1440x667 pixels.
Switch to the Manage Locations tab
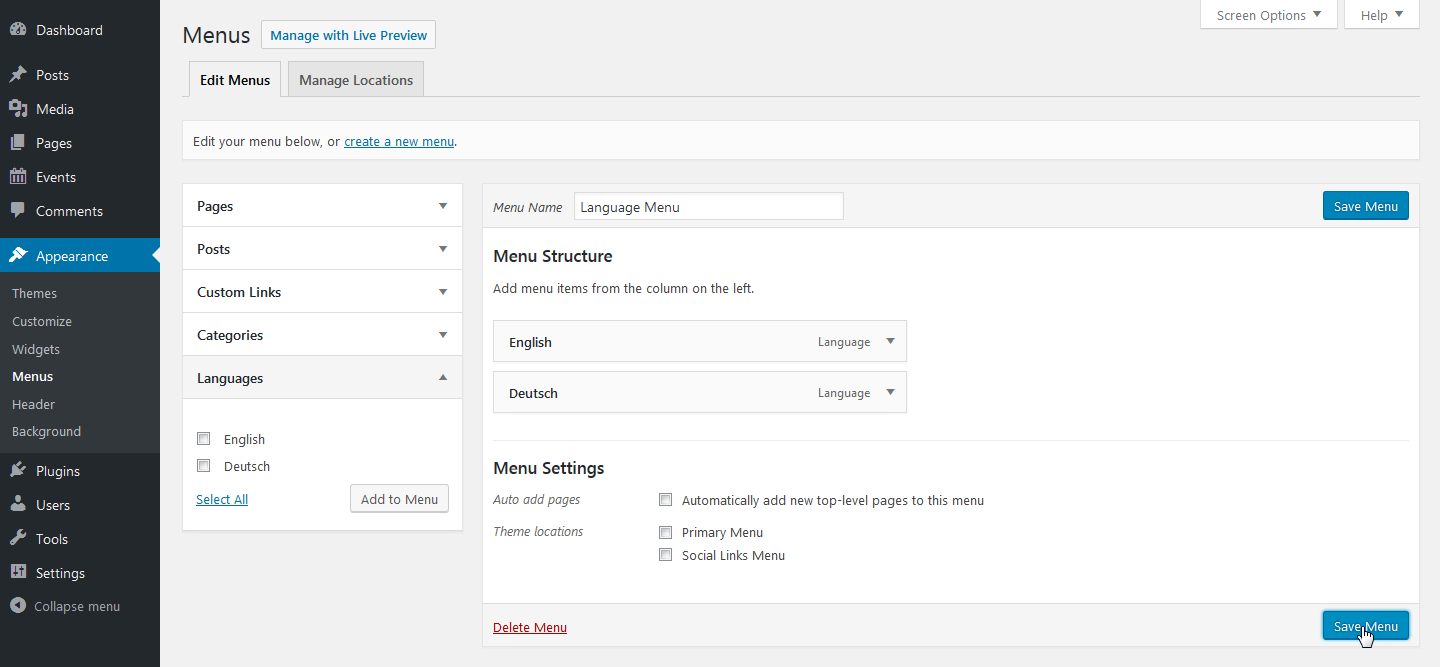356,80
